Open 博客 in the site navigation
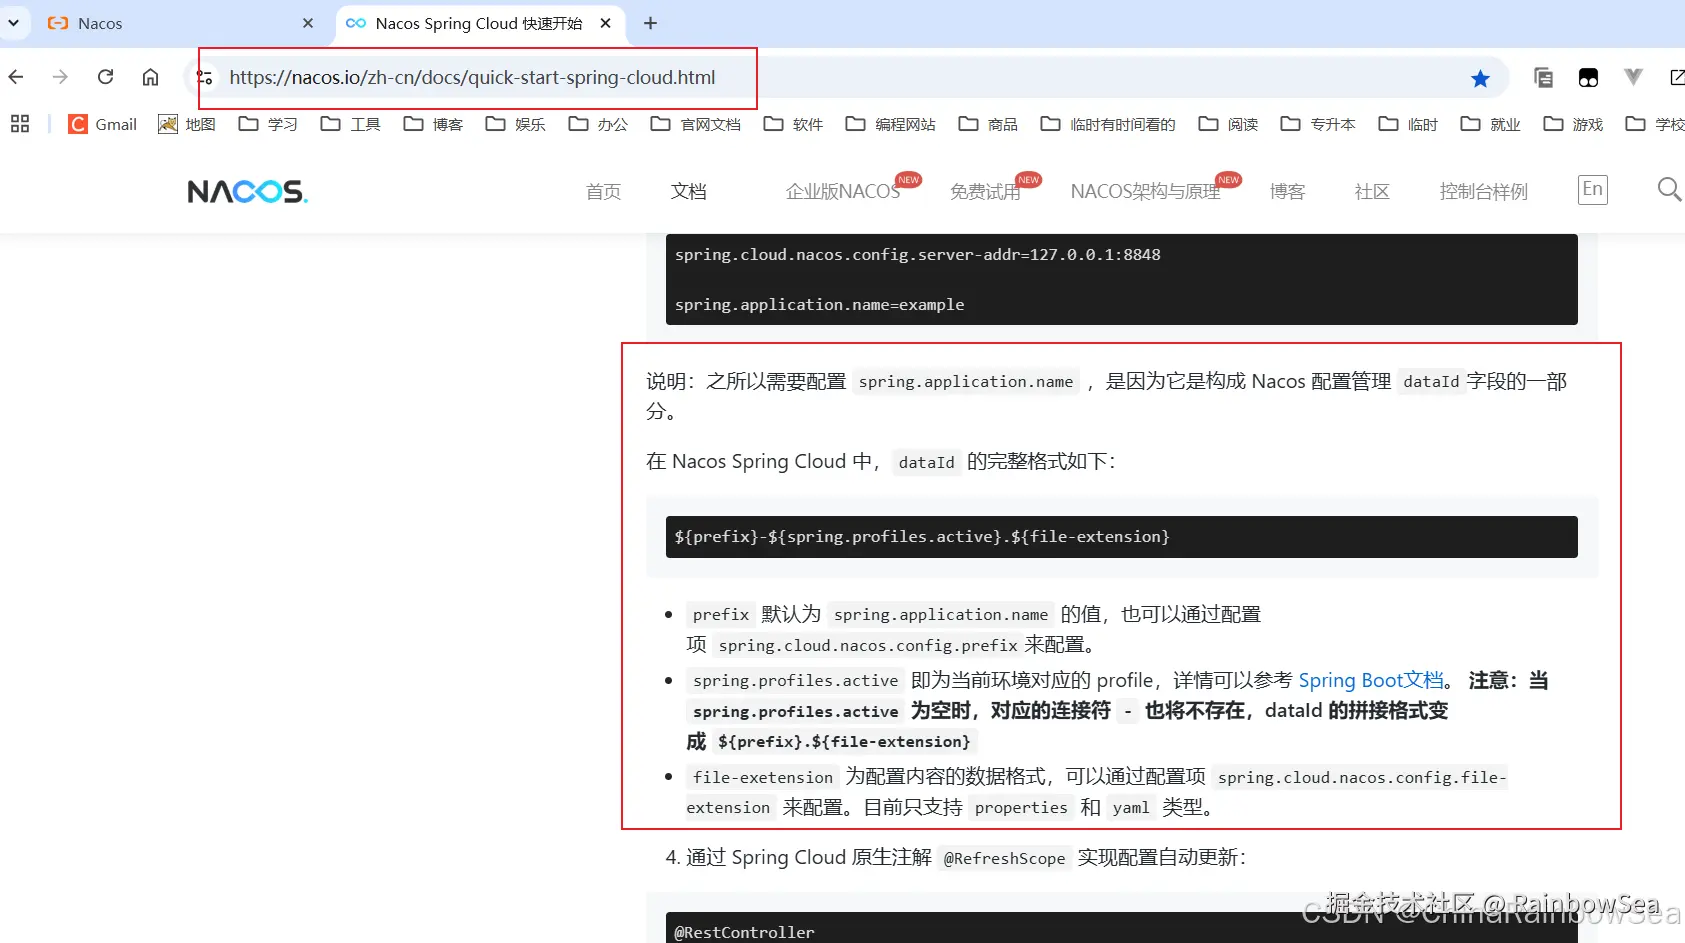 [x=1288, y=191]
